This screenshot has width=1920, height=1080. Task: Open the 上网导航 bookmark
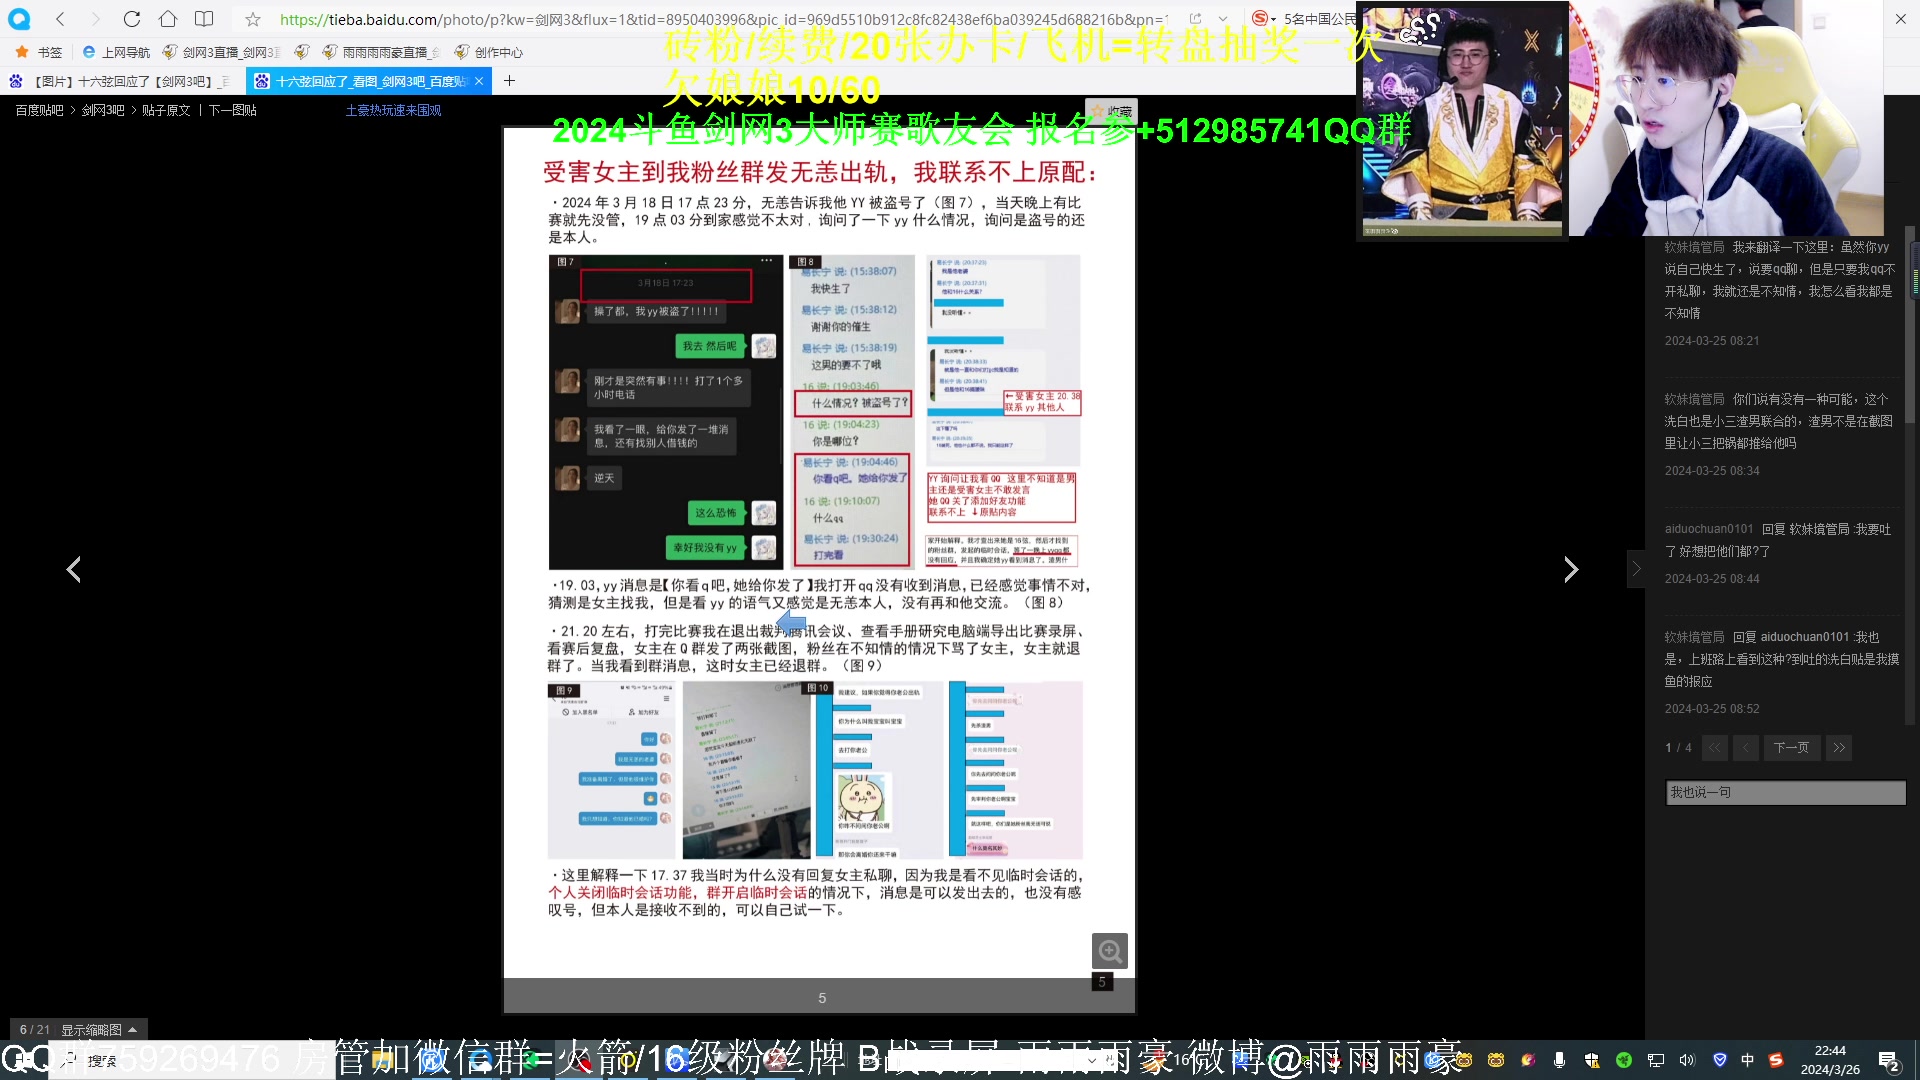pyautogui.click(x=116, y=52)
